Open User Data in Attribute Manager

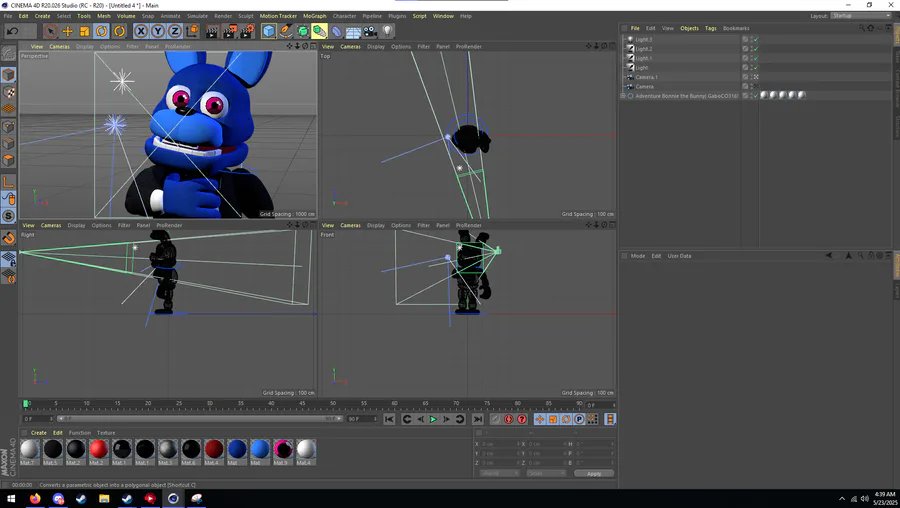679,256
